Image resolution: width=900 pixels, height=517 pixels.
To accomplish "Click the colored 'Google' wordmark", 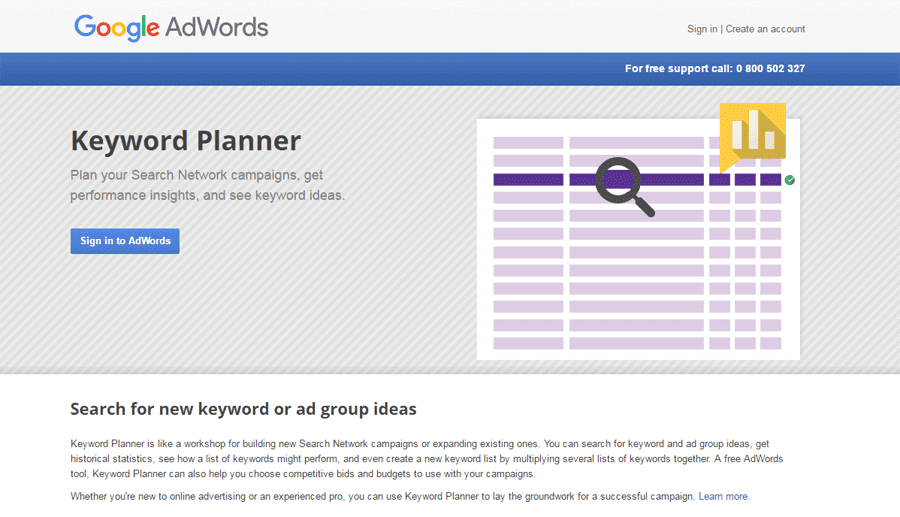I will pyautogui.click(x=118, y=27).
